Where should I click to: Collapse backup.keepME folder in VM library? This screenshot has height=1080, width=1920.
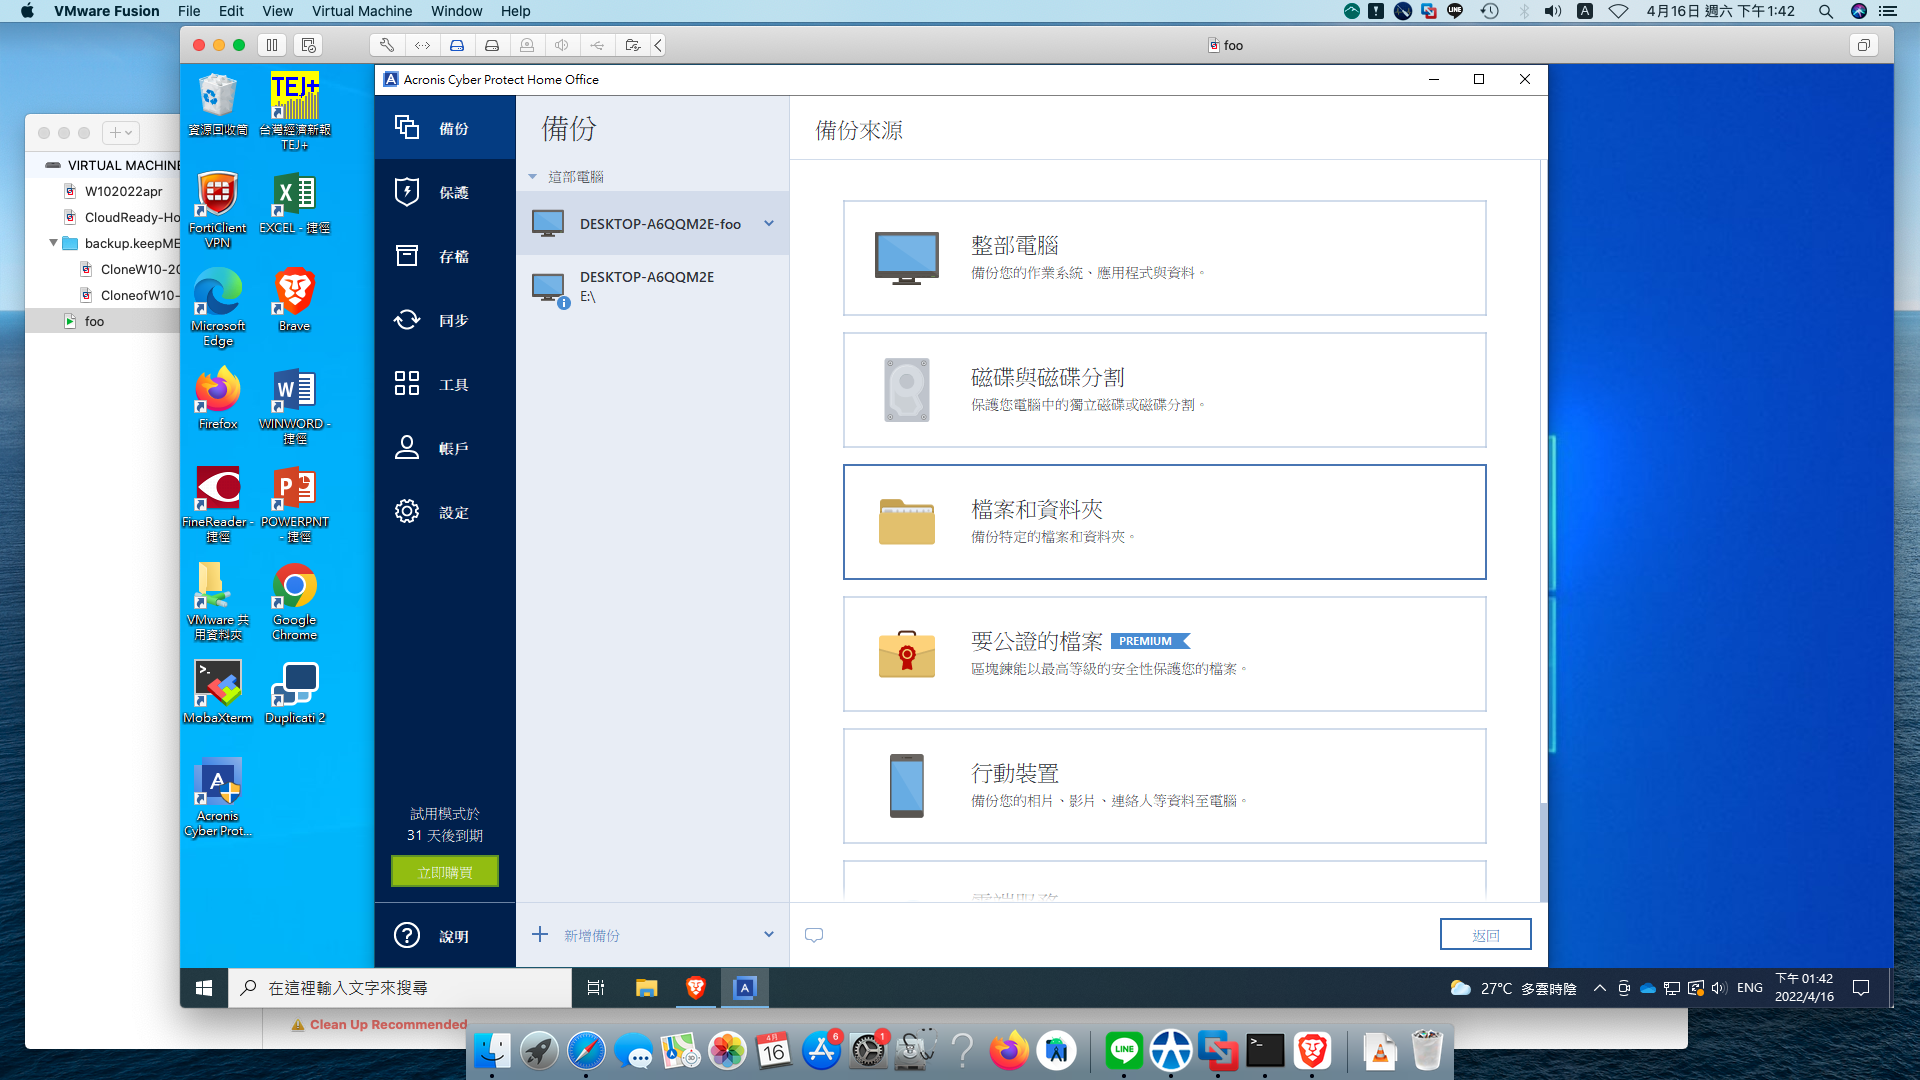pyautogui.click(x=53, y=243)
